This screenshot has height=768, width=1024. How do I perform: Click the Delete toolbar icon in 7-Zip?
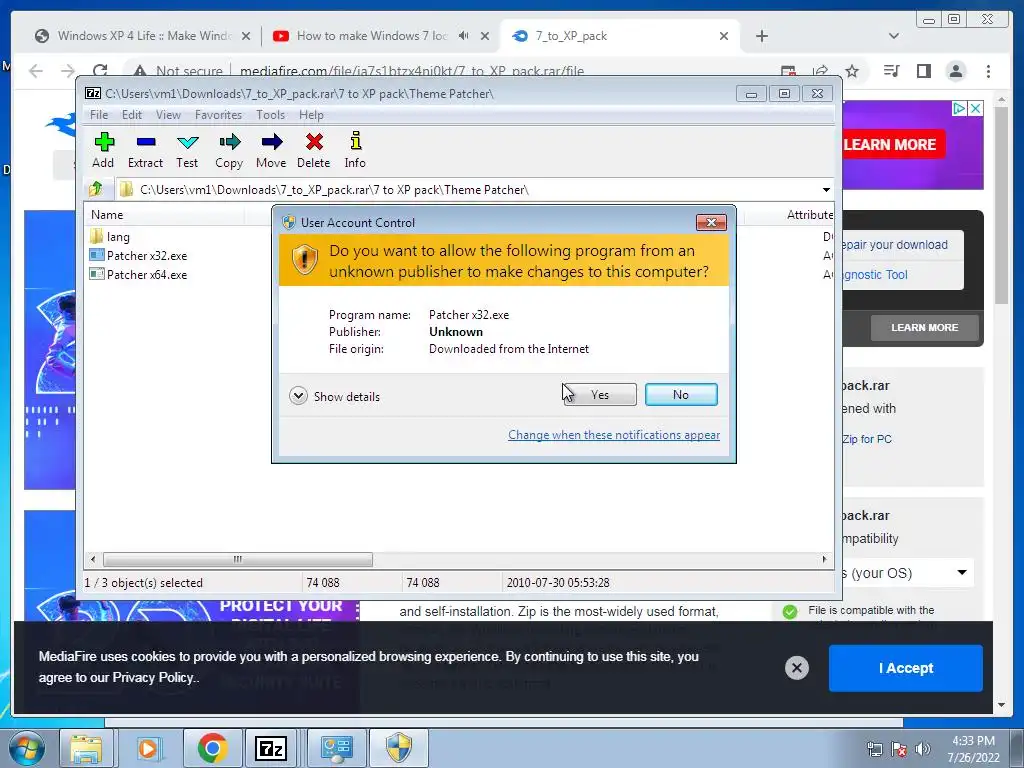pos(313,150)
